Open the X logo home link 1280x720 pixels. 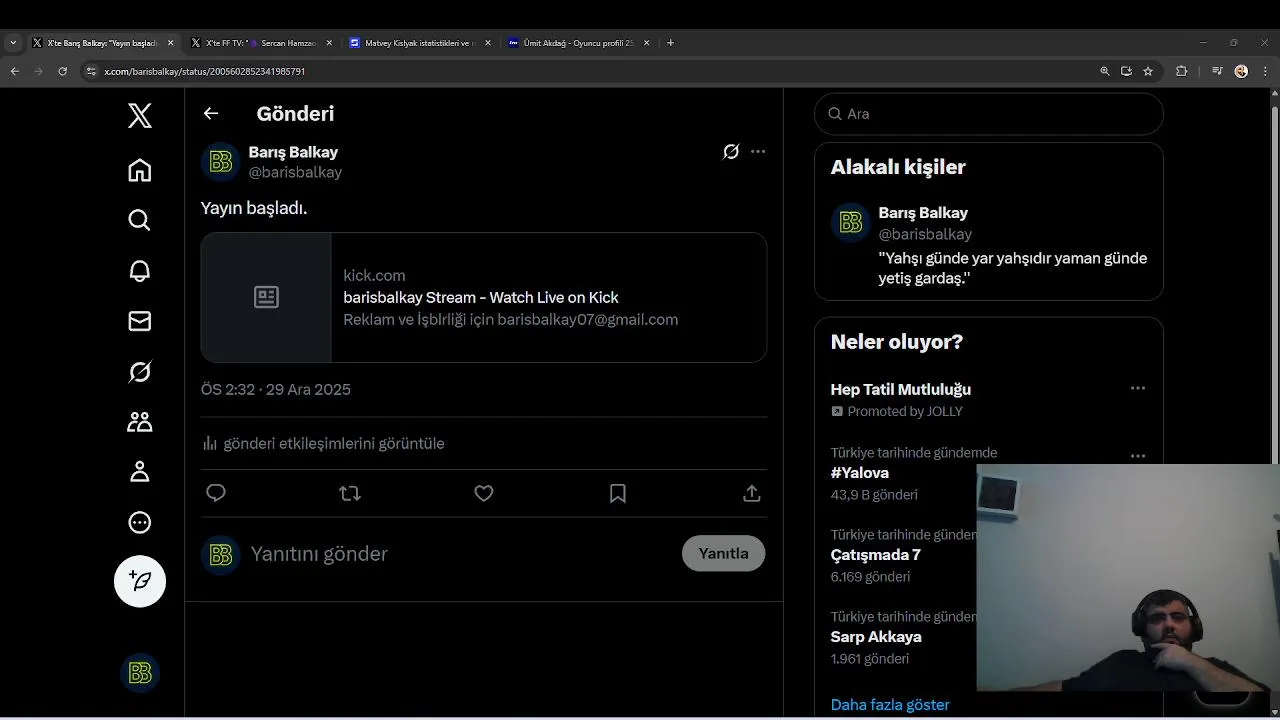(140, 115)
